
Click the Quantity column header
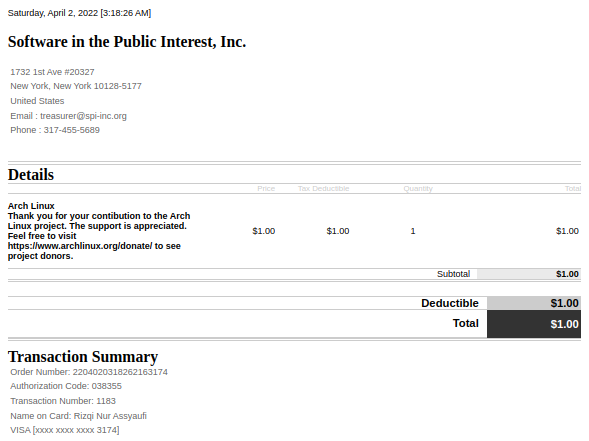[x=418, y=189]
